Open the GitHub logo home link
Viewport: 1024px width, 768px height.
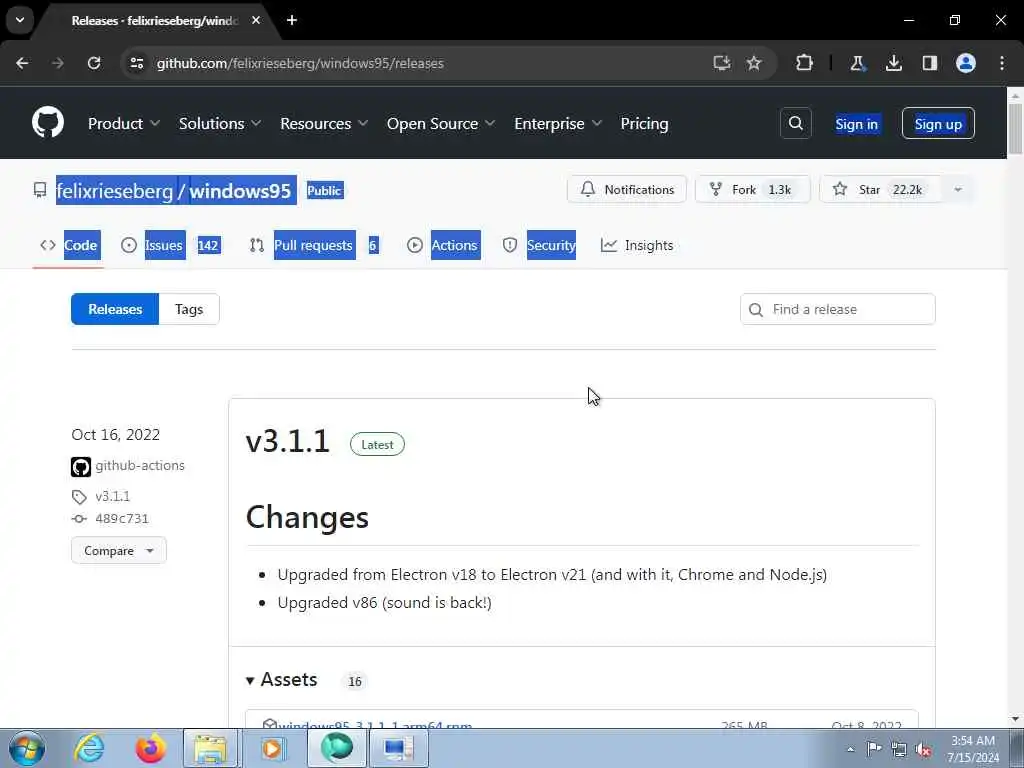pyautogui.click(x=48, y=122)
